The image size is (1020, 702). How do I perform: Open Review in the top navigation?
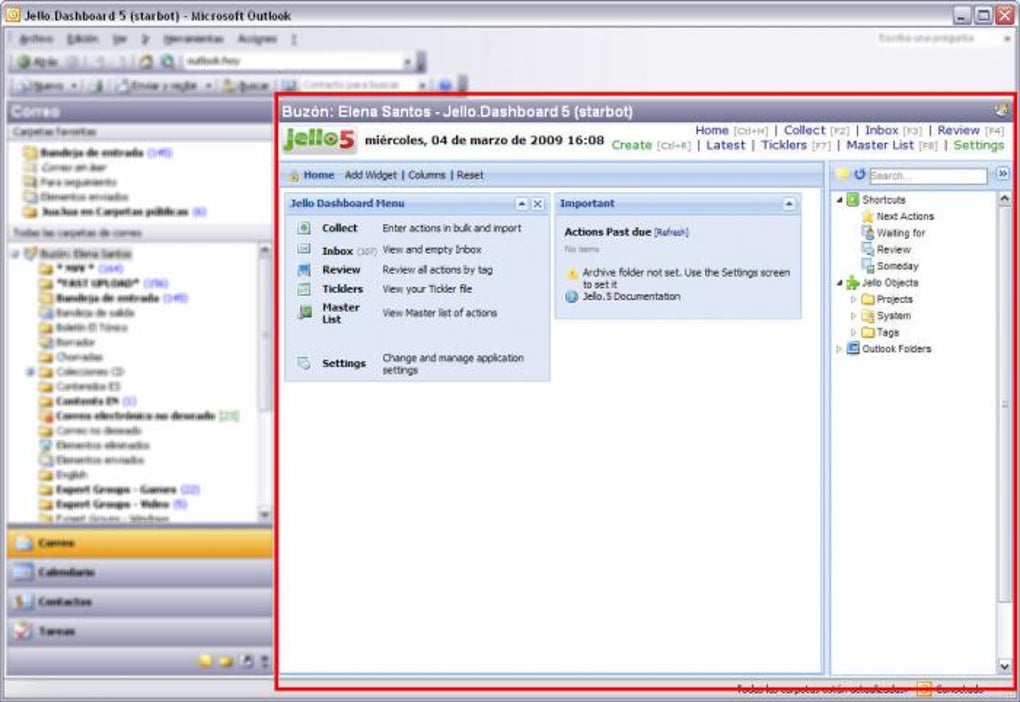[x=958, y=130]
